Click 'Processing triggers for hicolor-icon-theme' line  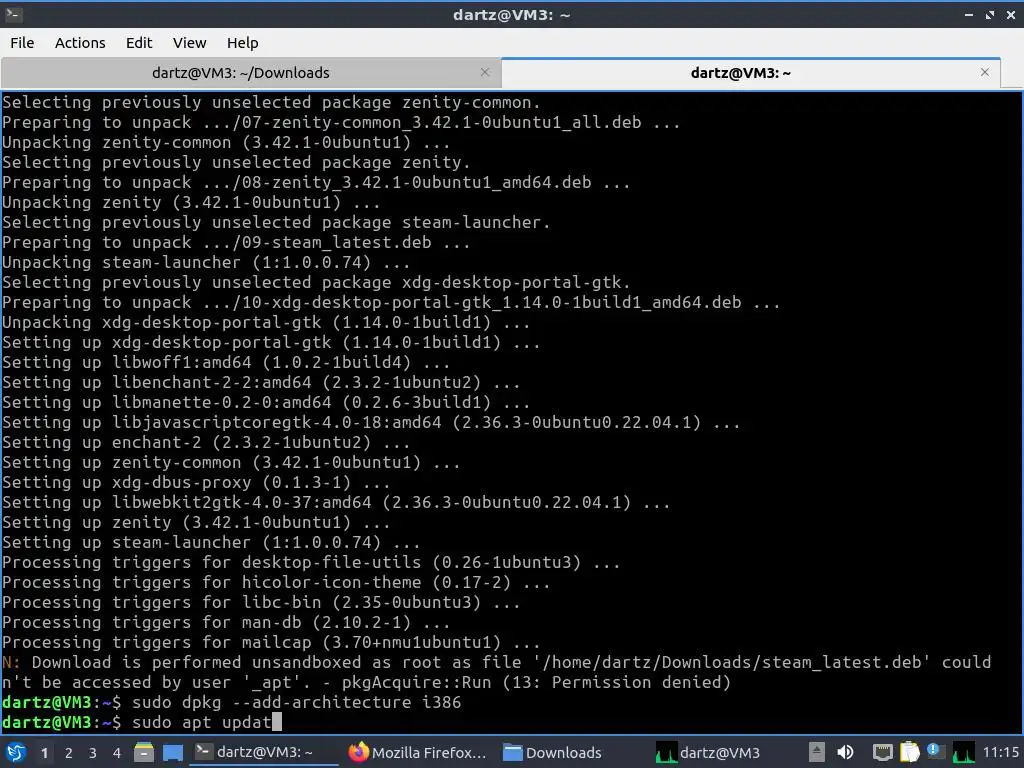pos(276,582)
